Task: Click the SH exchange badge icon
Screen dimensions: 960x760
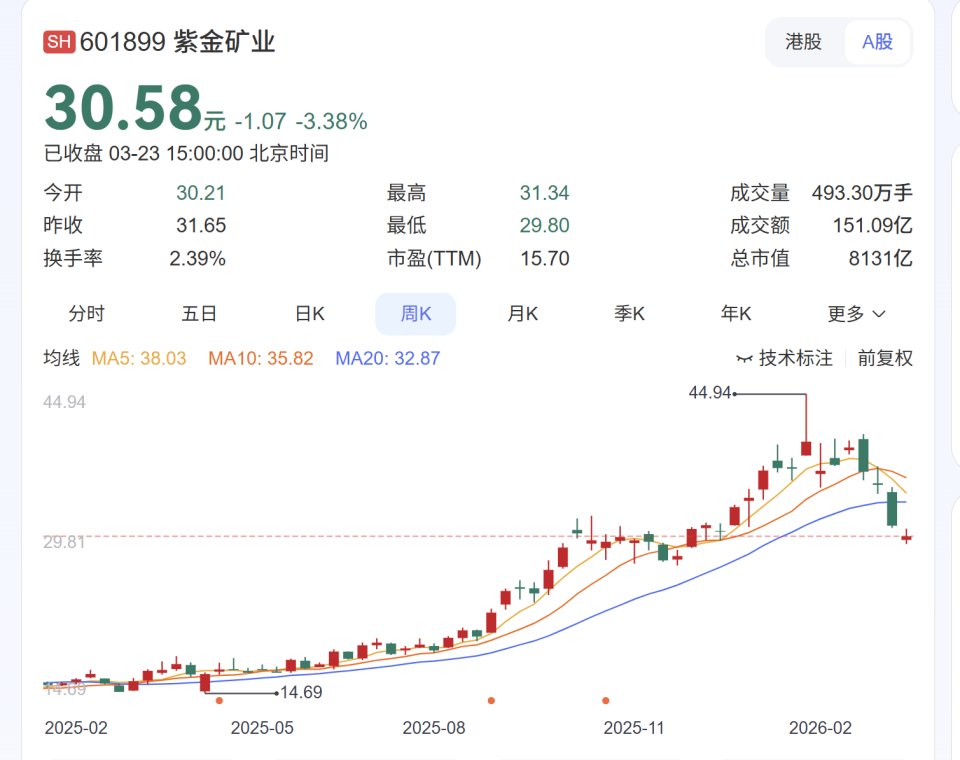Action: (x=59, y=42)
